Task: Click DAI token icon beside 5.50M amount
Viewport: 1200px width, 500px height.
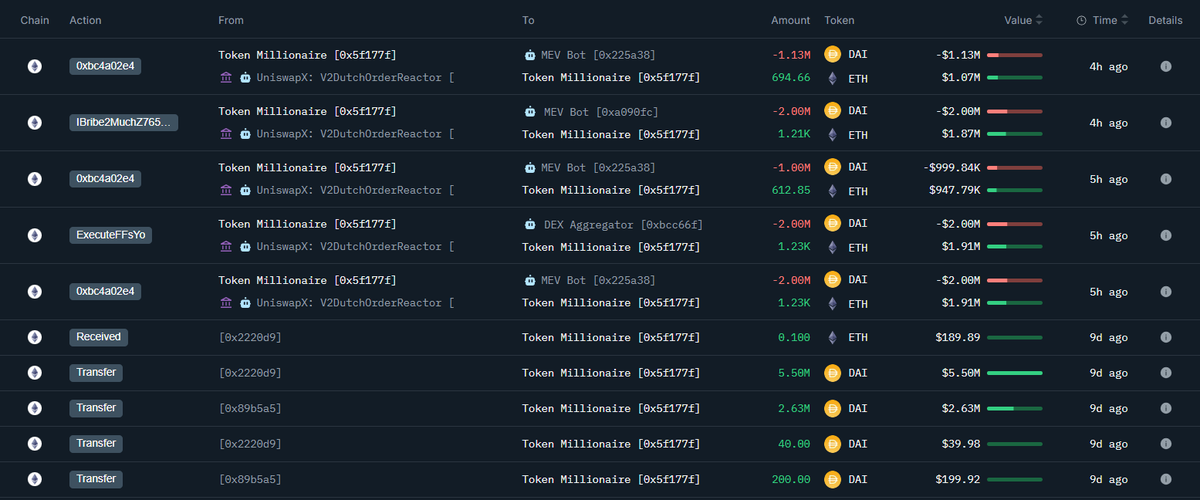Action: [x=831, y=372]
